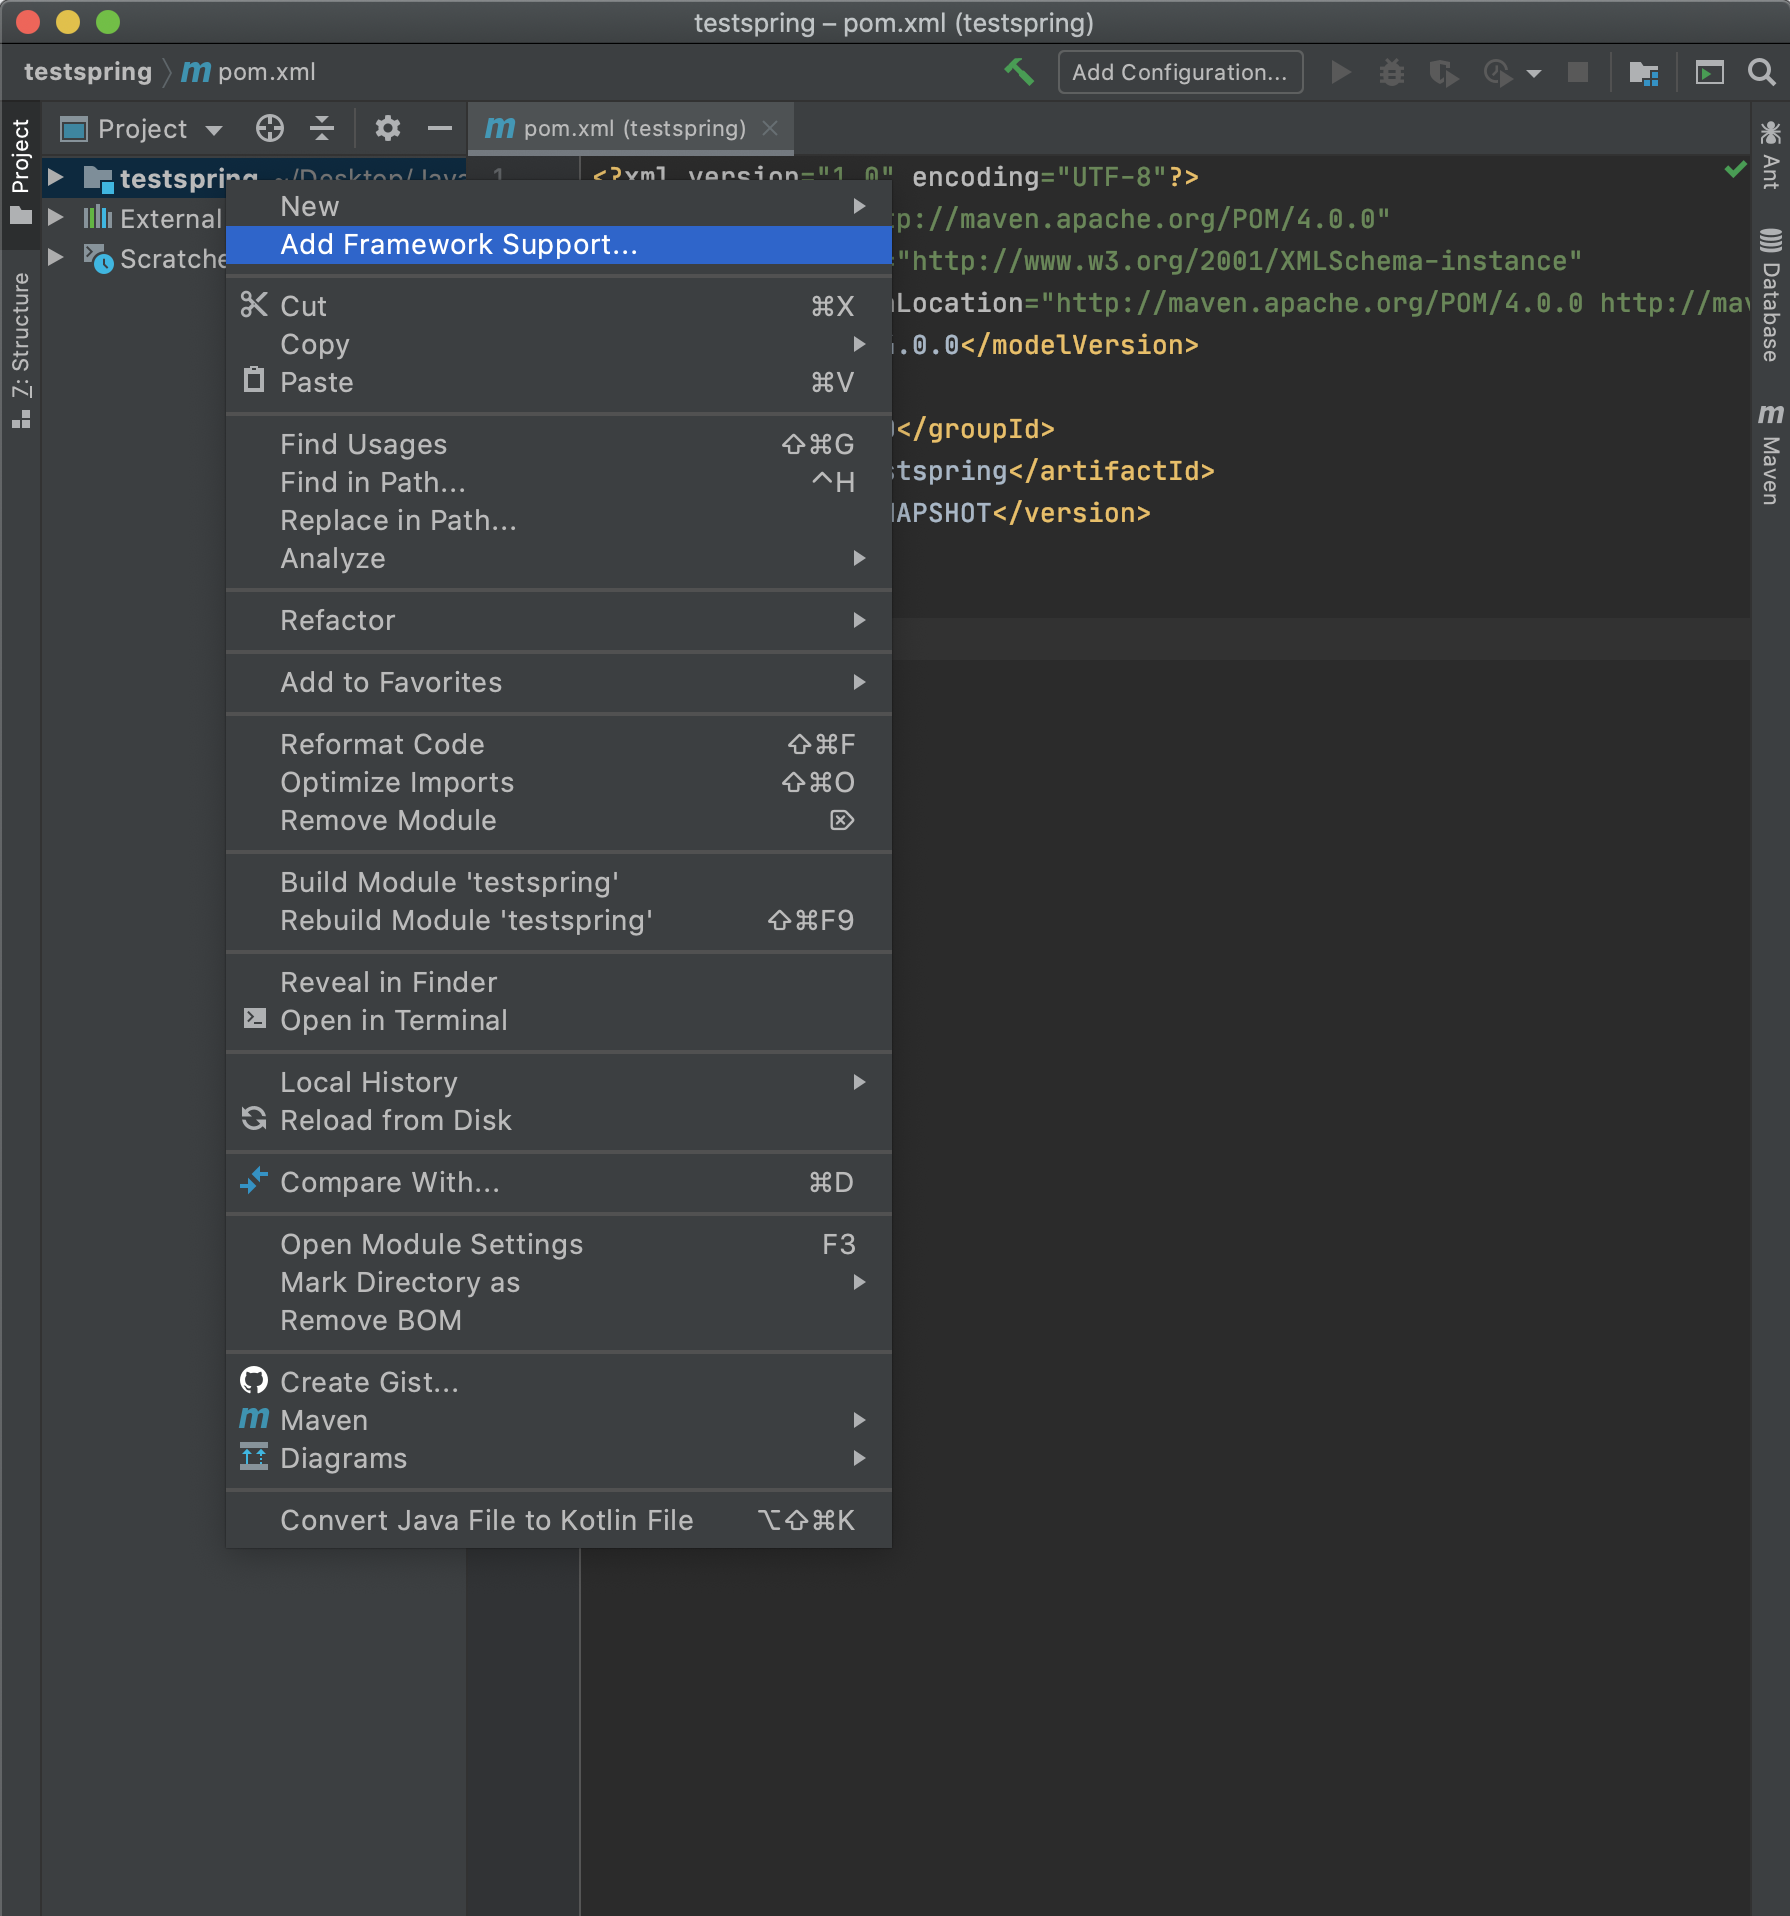This screenshot has height=1916, width=1790.
Task: Open the Ant tool window
Action: (x=1770, y=155)
